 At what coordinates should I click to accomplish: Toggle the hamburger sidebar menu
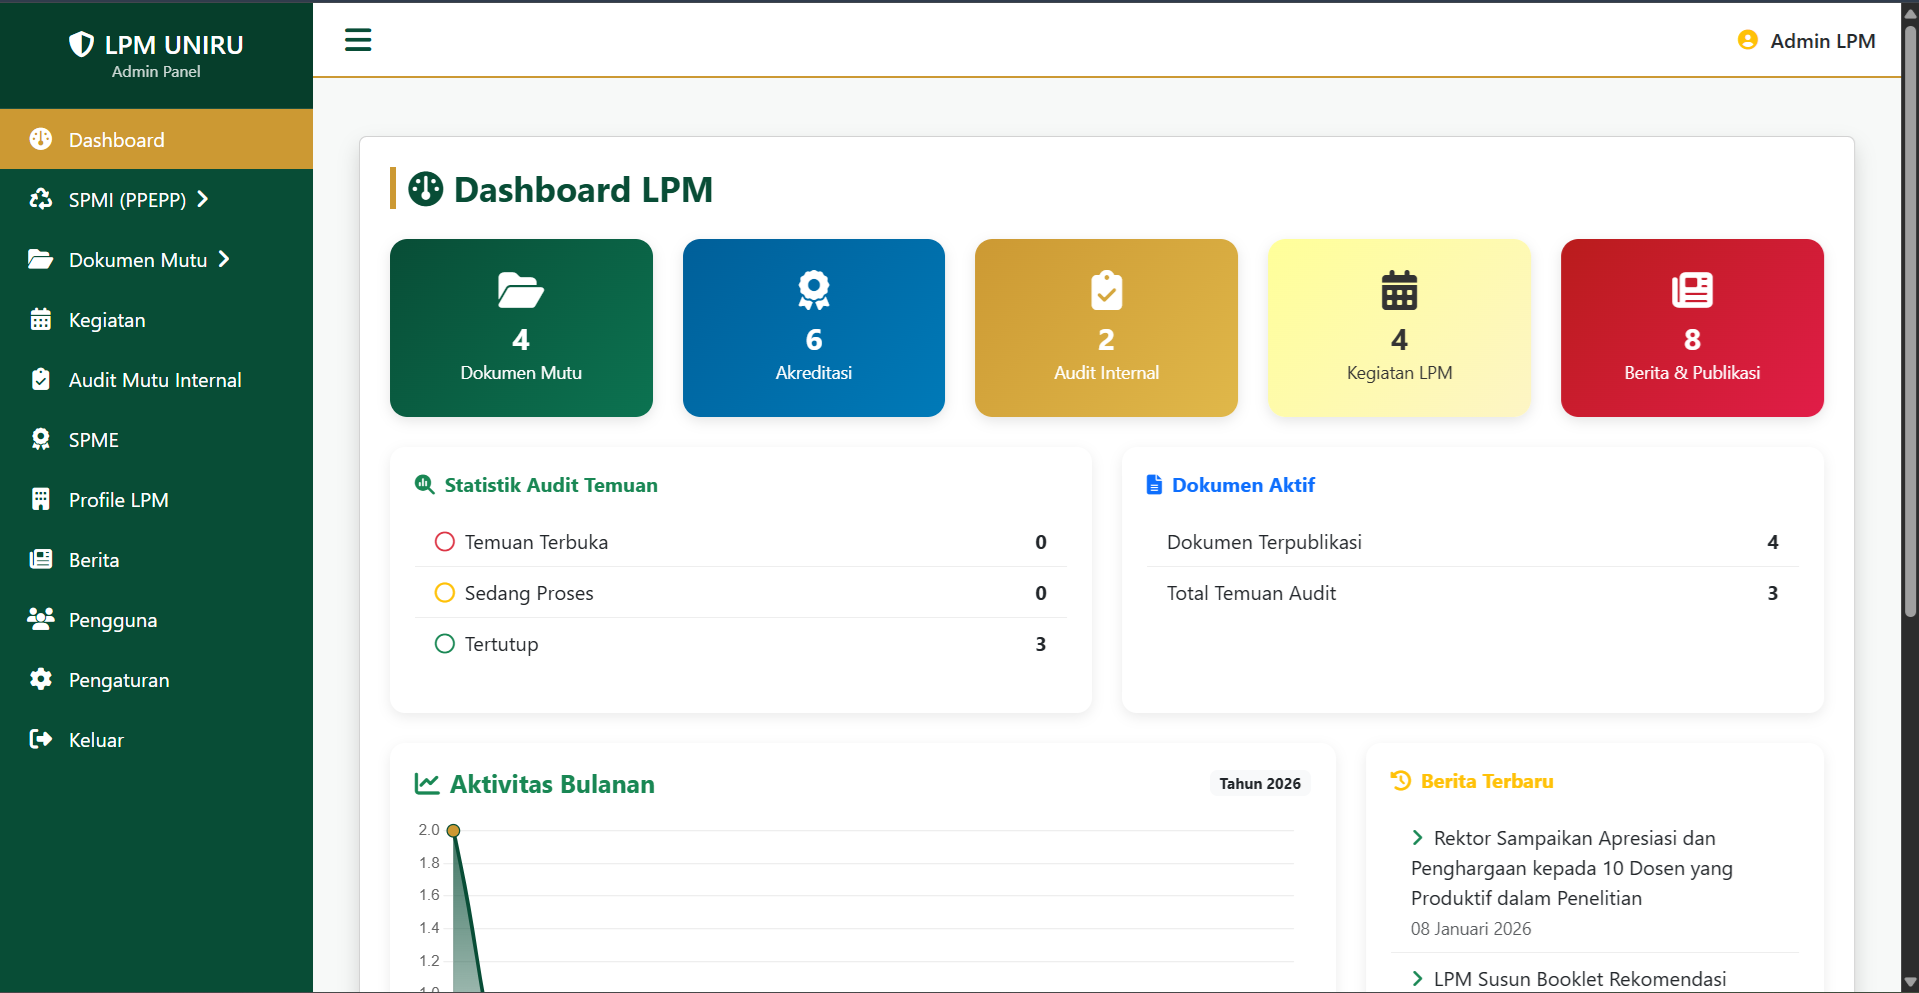click(358, 40)
